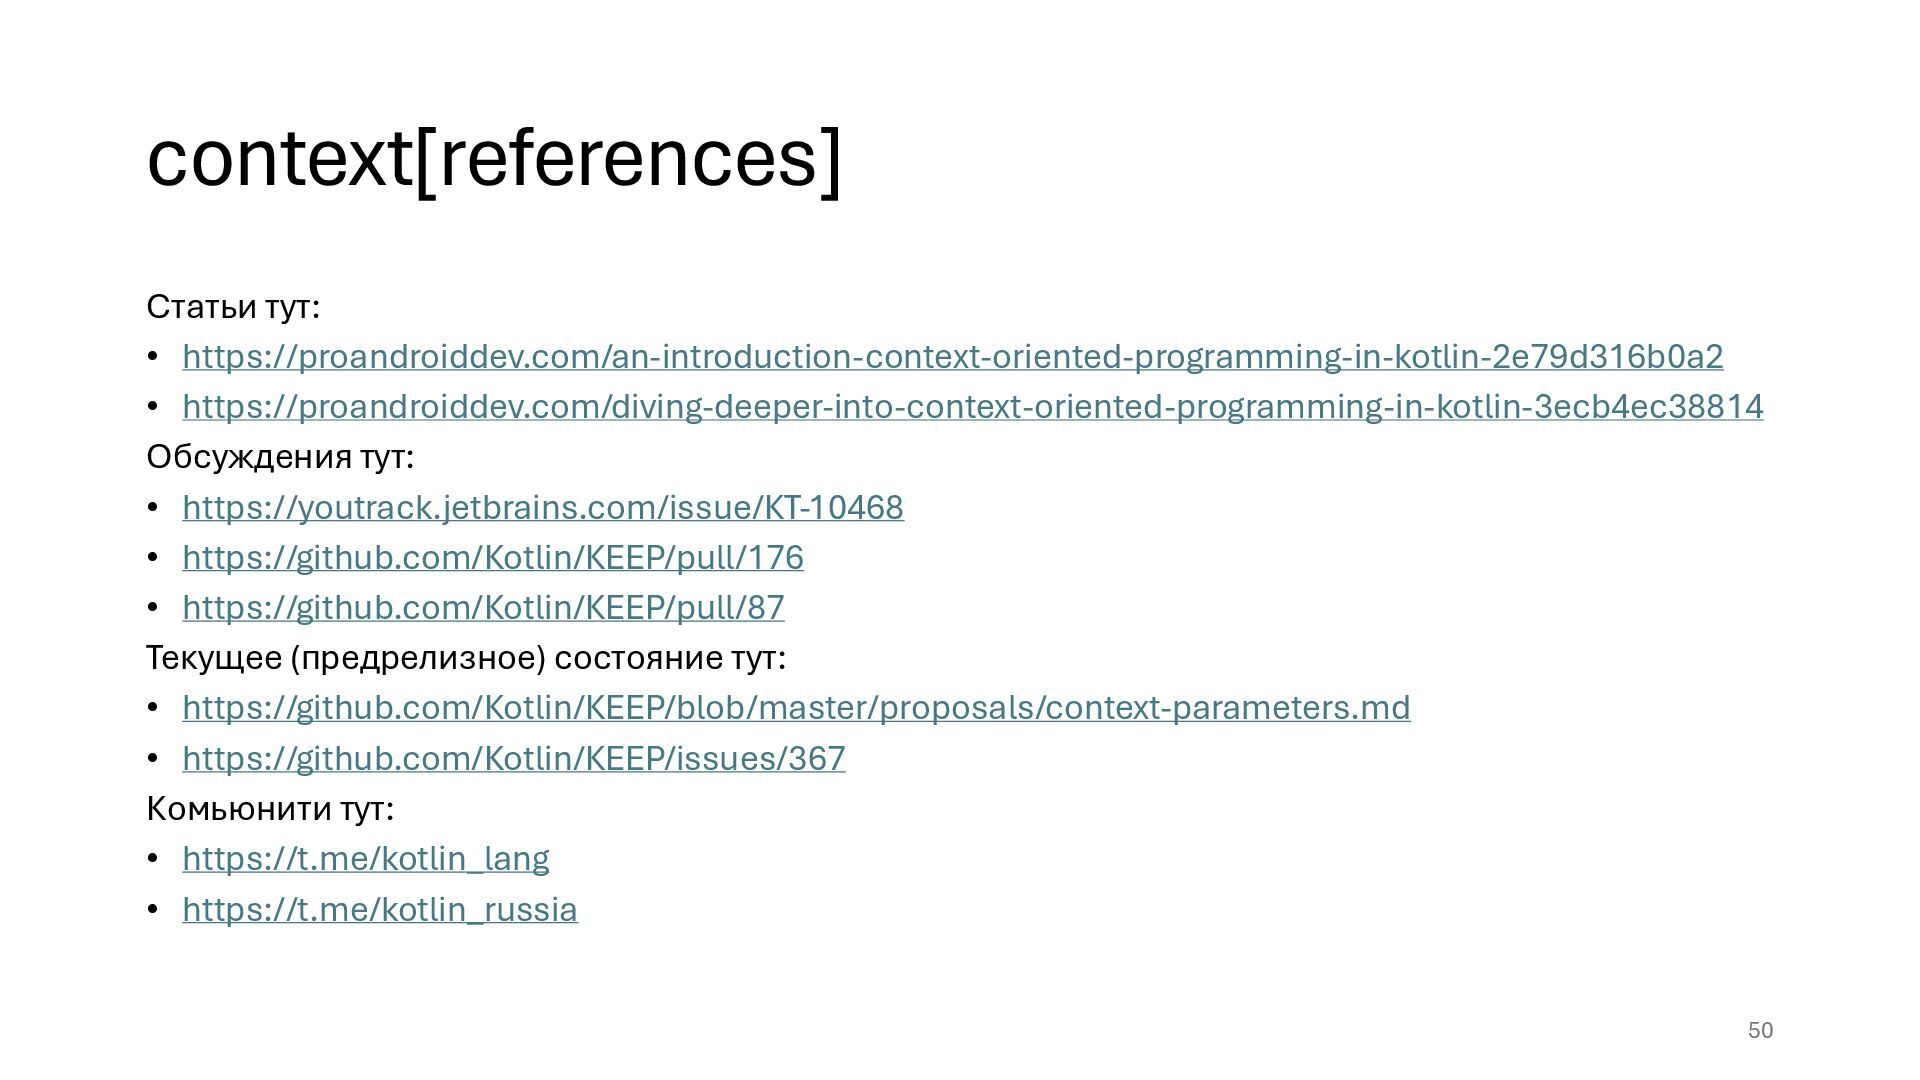Open the YouTrack issue KT-10468 link
This screenshot has width=1920, height=1080.
click(542, 508)
